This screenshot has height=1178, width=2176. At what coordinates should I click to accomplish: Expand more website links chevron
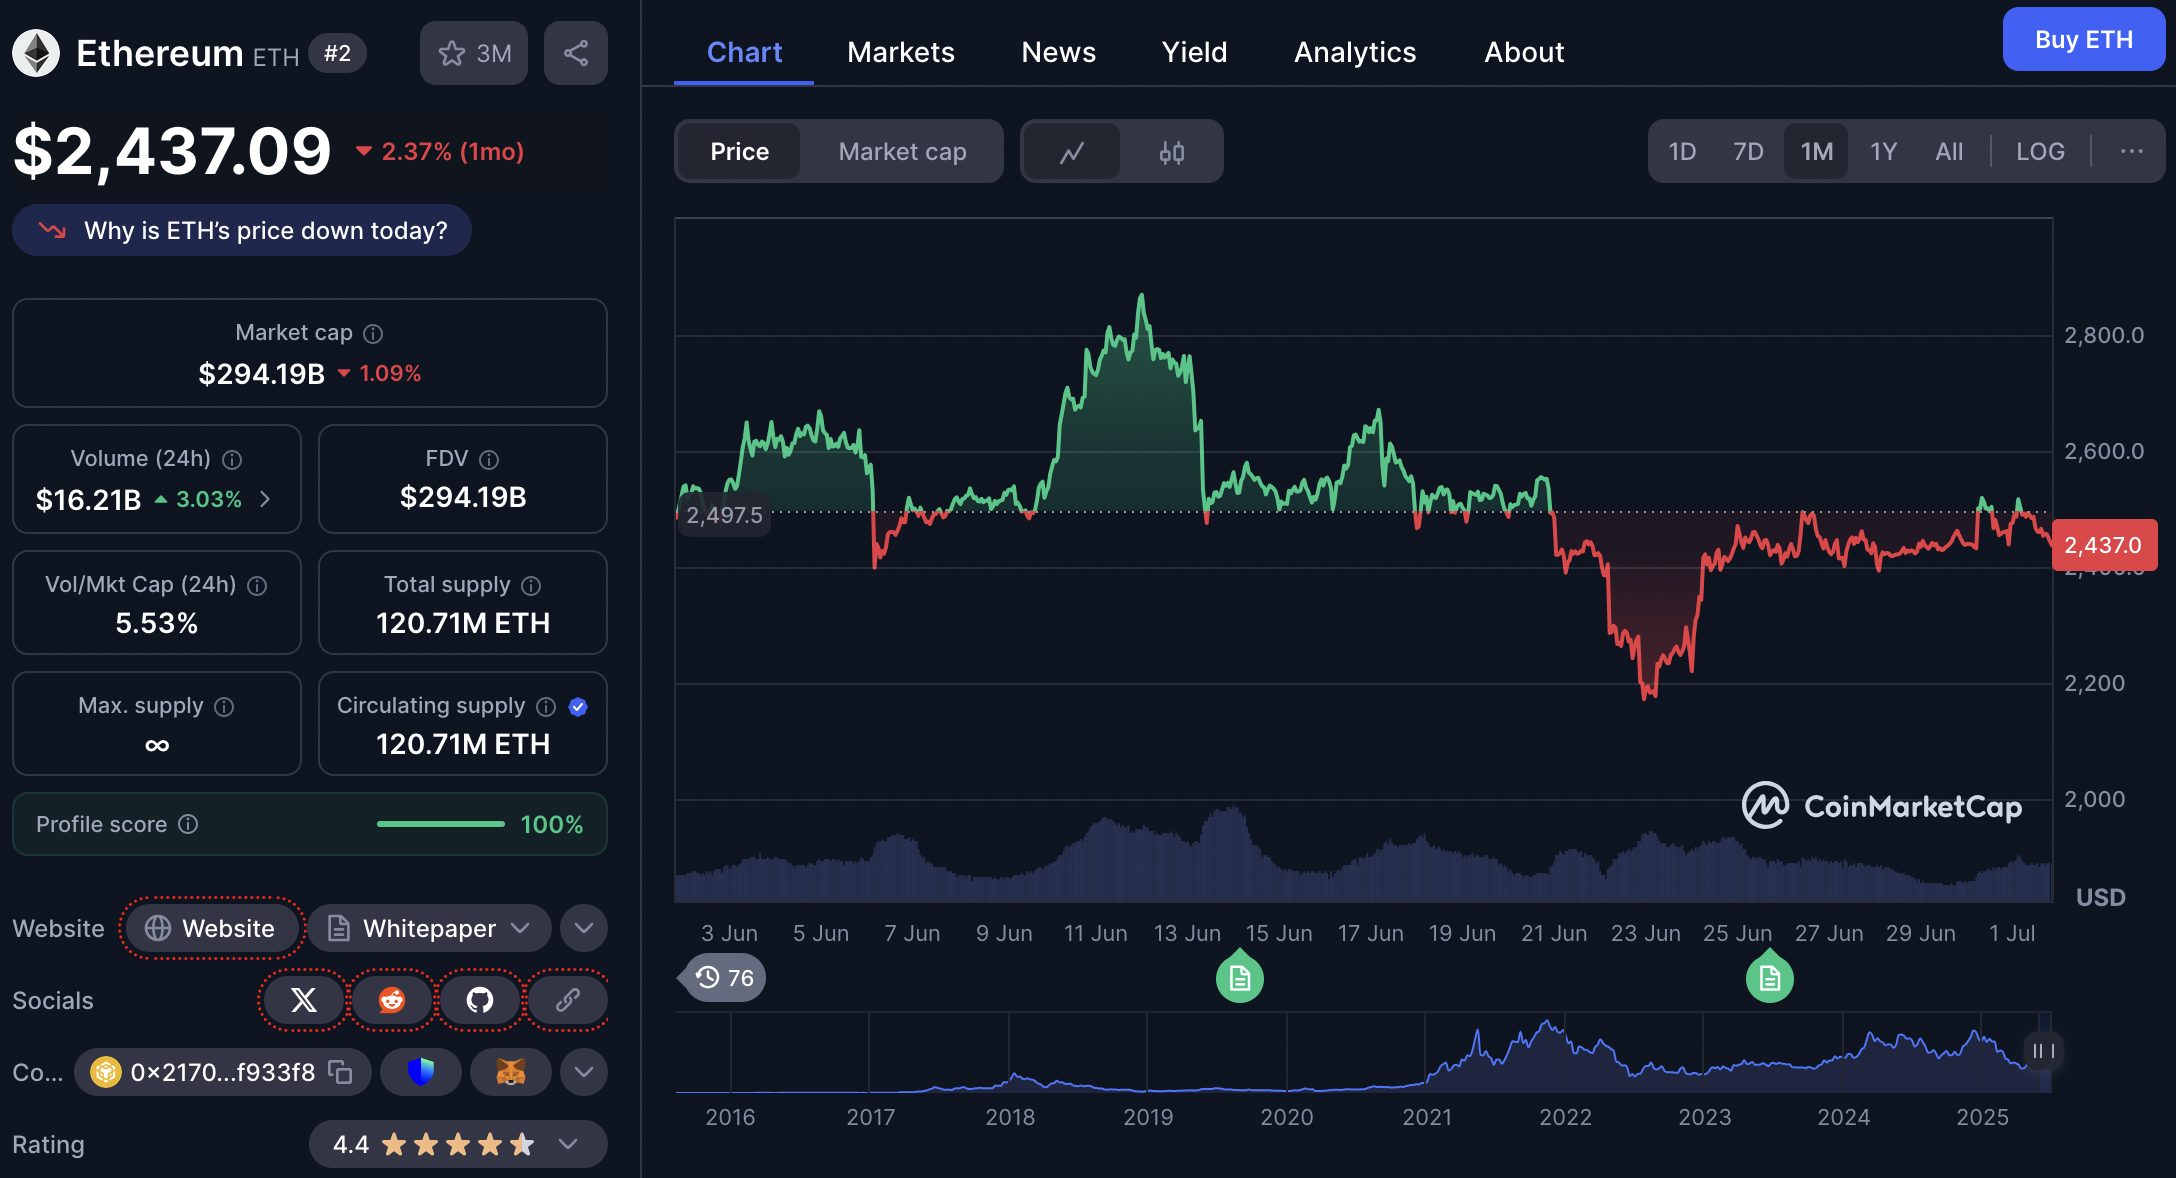pyautogui.click(x=584, y=928)
